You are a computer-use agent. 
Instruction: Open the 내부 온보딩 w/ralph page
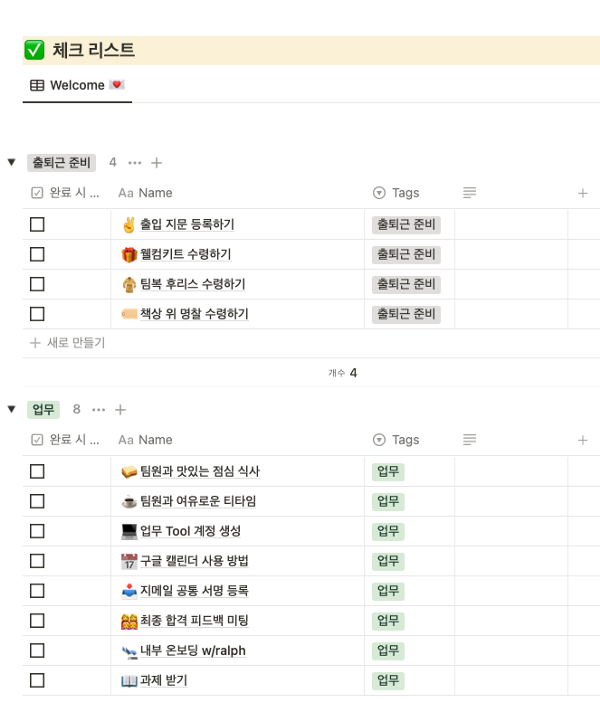[192, 651]
